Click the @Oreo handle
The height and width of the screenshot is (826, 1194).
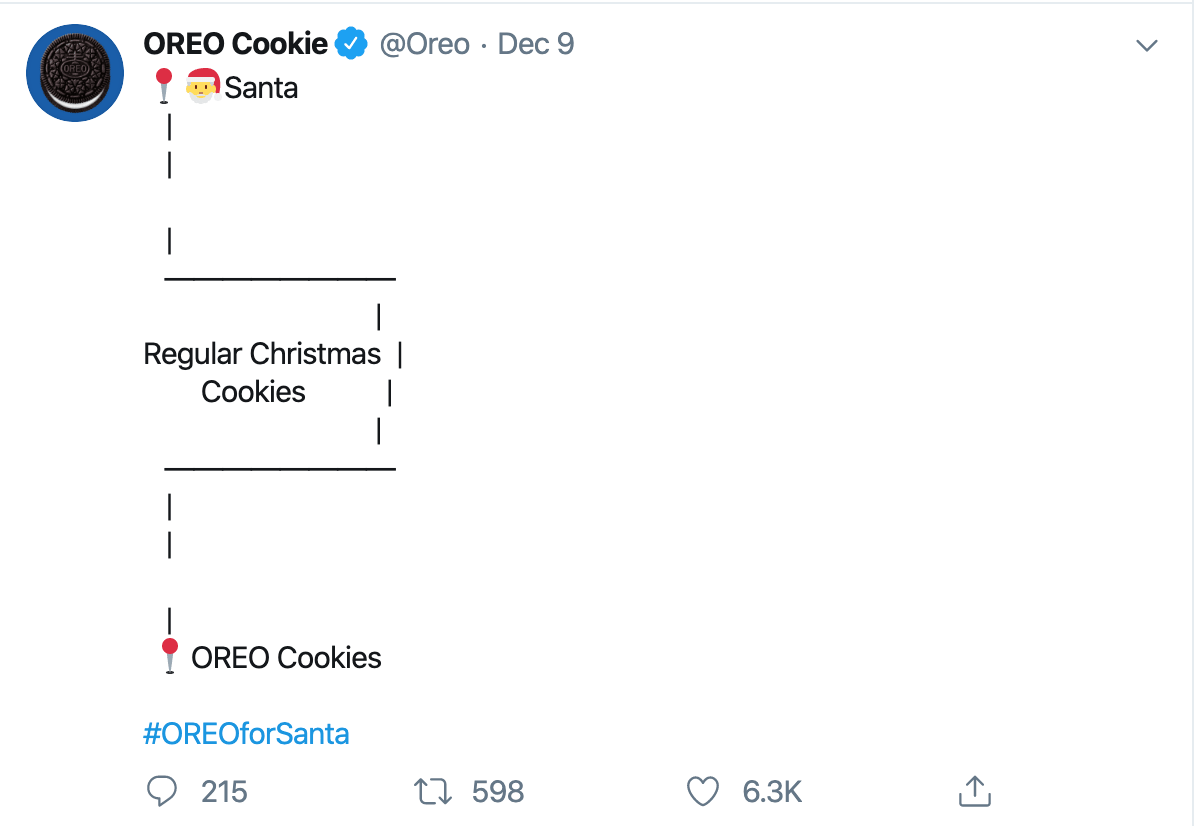pyautogui.click(x=426, y=43)
